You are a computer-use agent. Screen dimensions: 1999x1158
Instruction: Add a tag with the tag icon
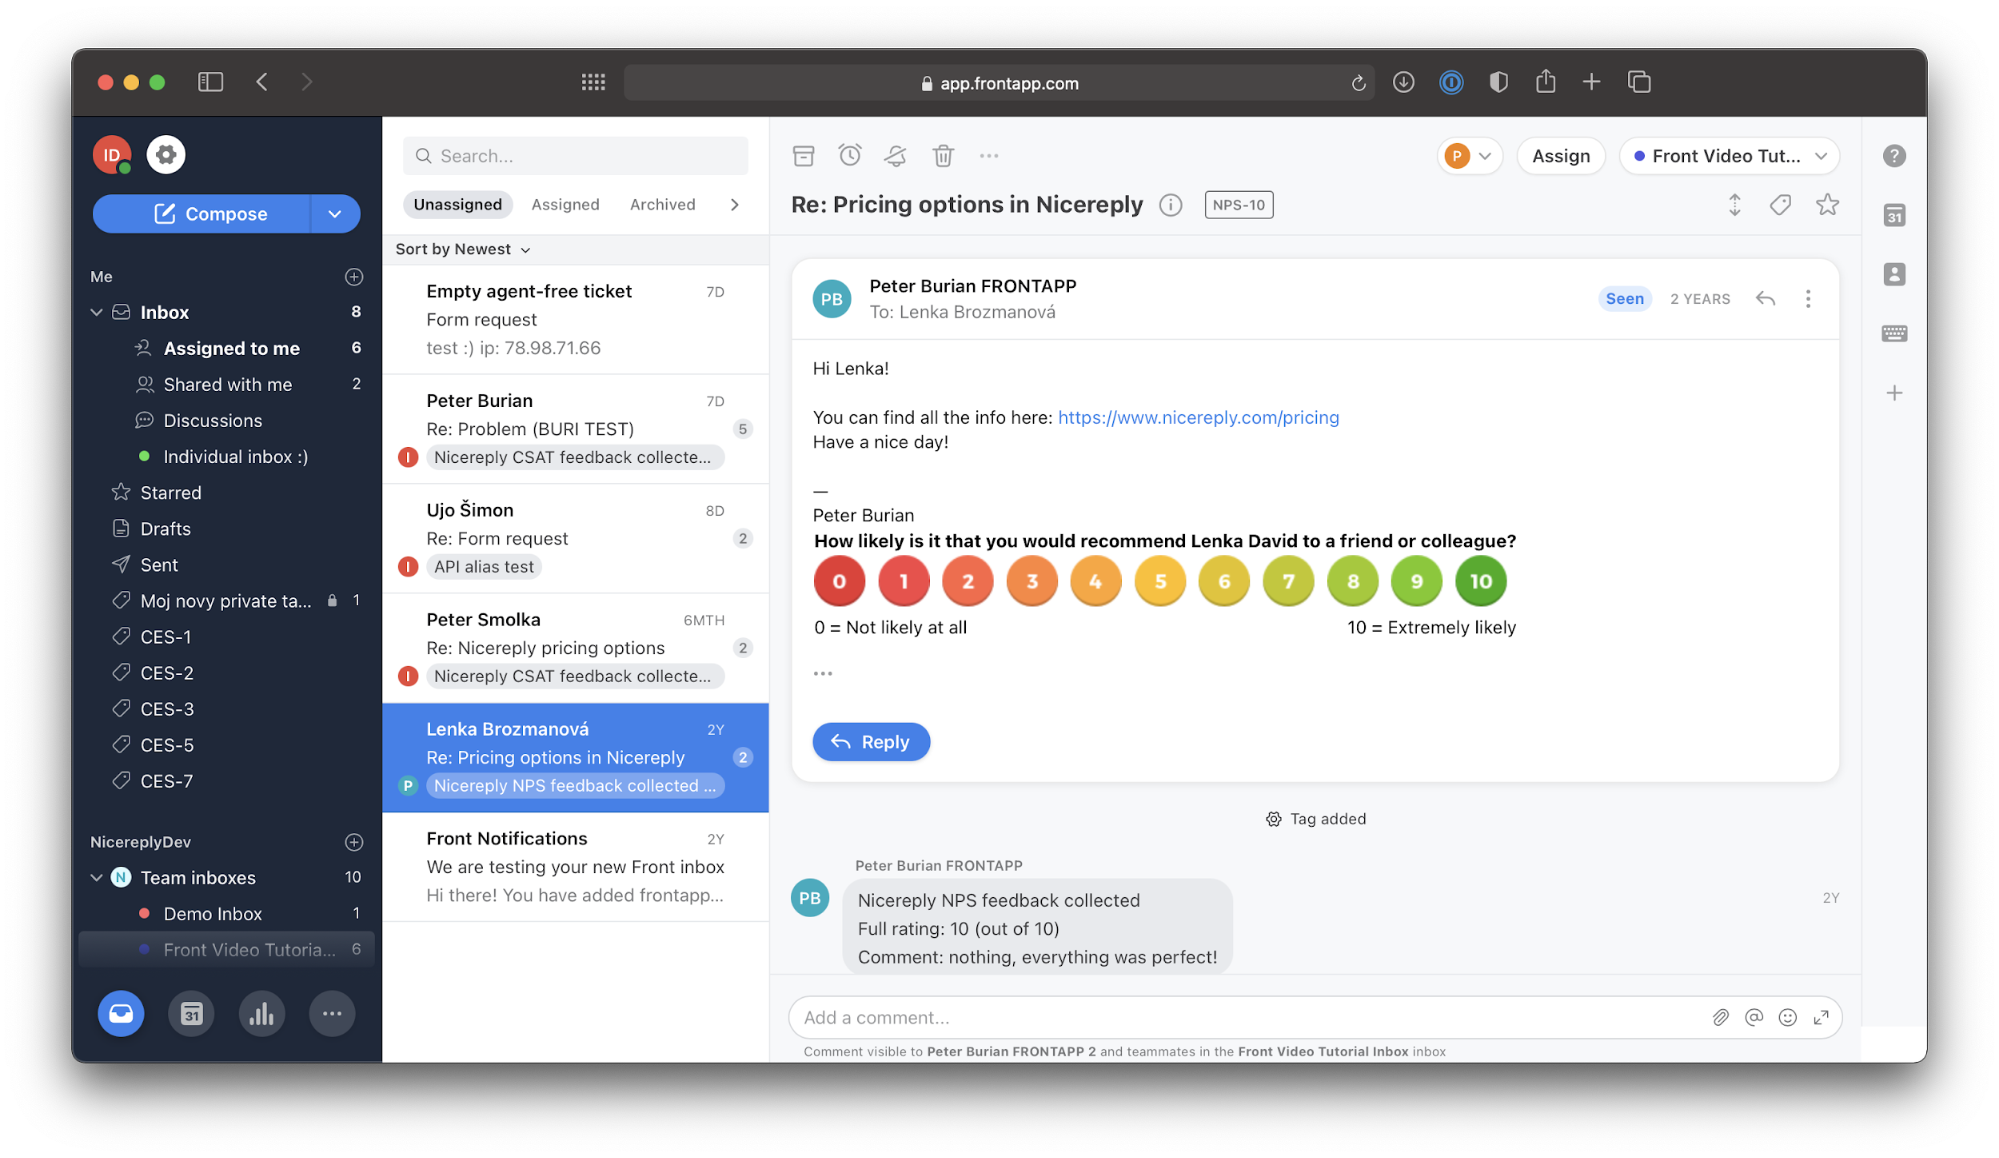click(x=1780, y=205)
